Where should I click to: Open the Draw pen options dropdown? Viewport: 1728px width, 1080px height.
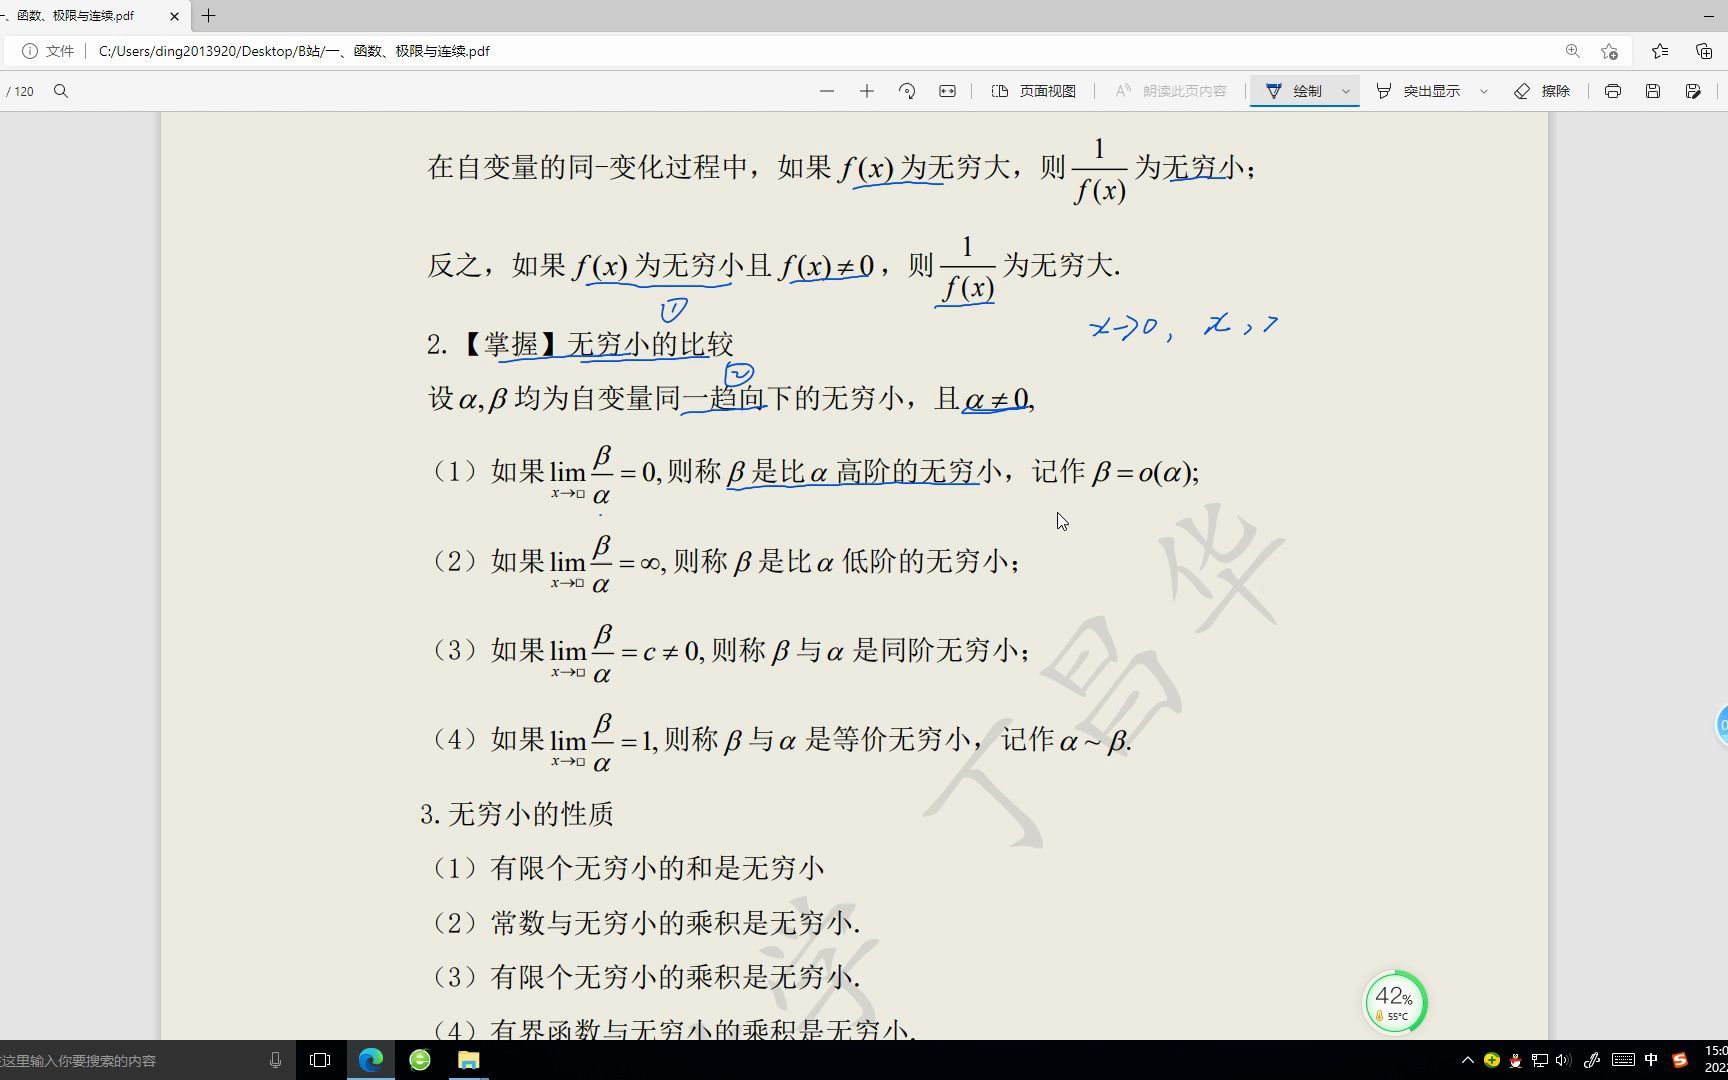point(1345,91)
